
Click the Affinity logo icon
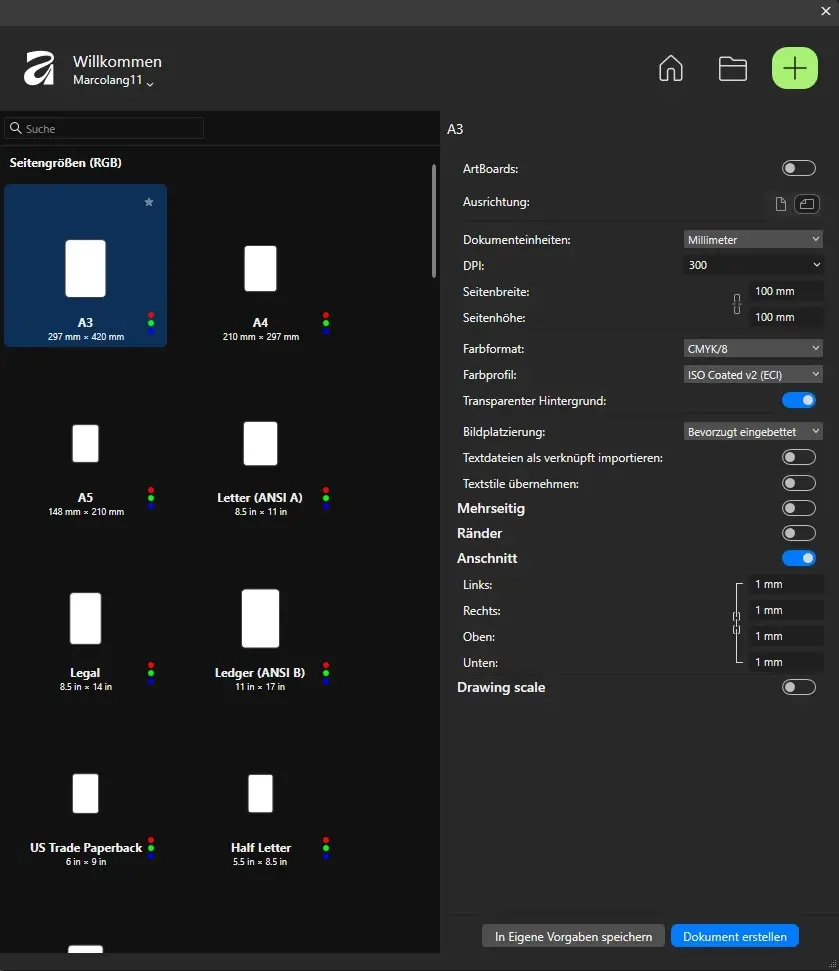39,68
